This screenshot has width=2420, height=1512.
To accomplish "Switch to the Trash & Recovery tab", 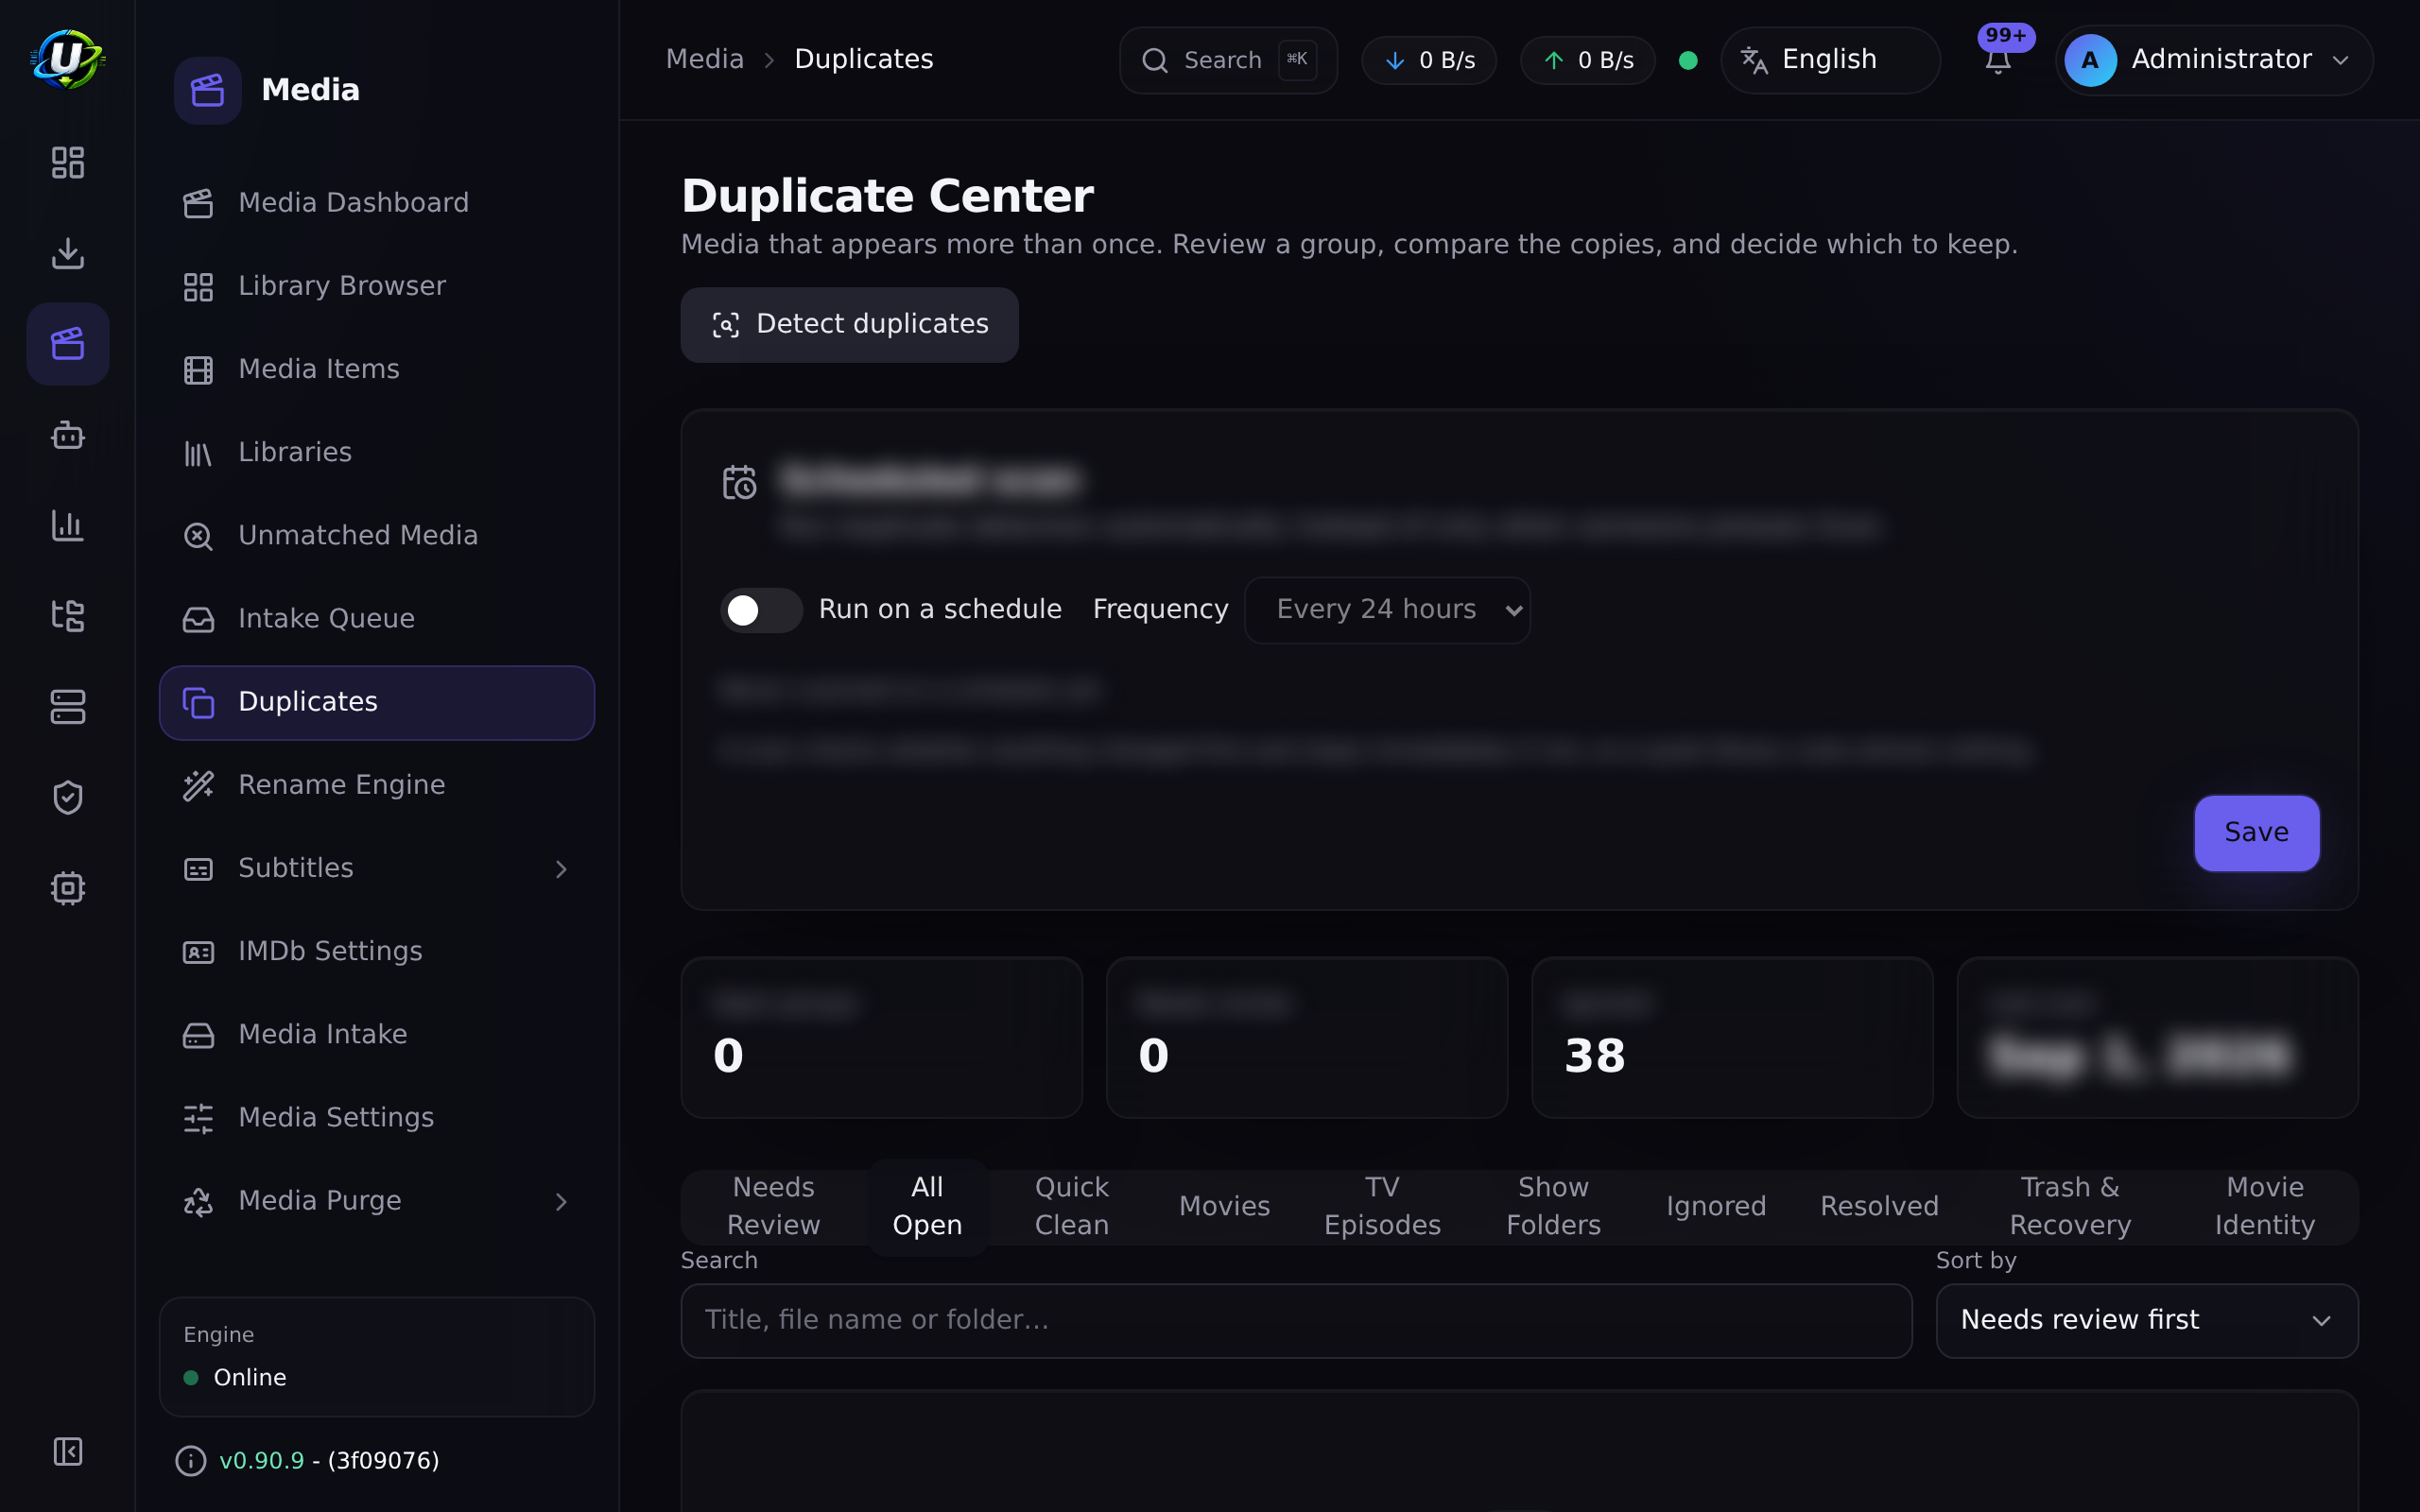I will (x=2070, y=1206).
